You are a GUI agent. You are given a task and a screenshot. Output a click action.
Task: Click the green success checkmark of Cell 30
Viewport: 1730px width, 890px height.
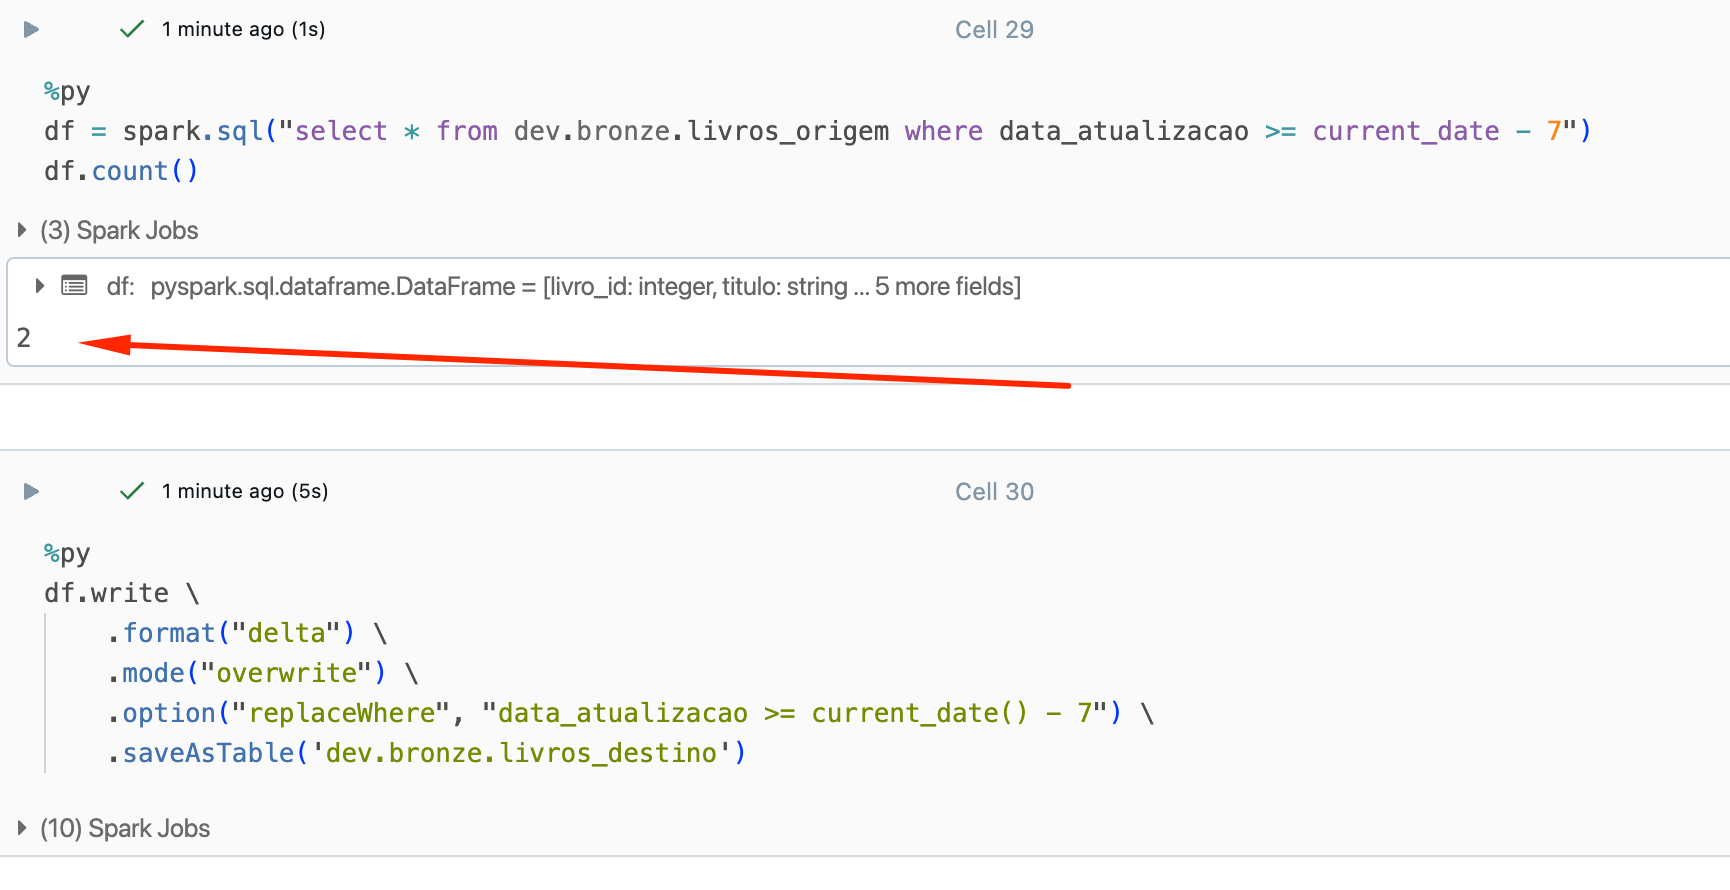click(132, 491)
